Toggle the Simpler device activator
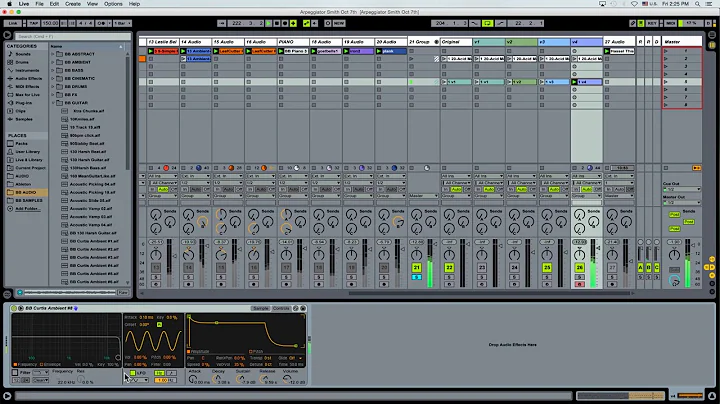The image size is (720, 404). point(14,308)
